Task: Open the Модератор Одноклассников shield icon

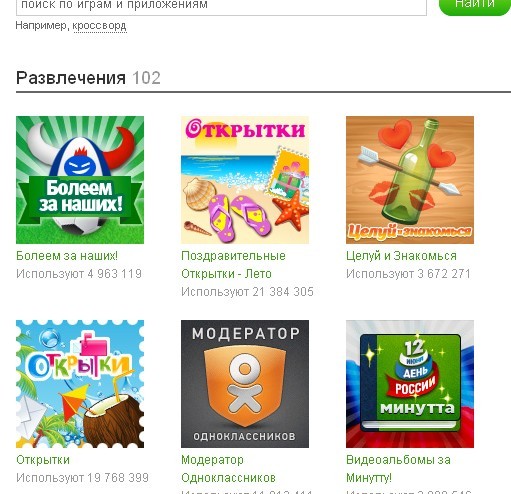Action: coord(245,384)
